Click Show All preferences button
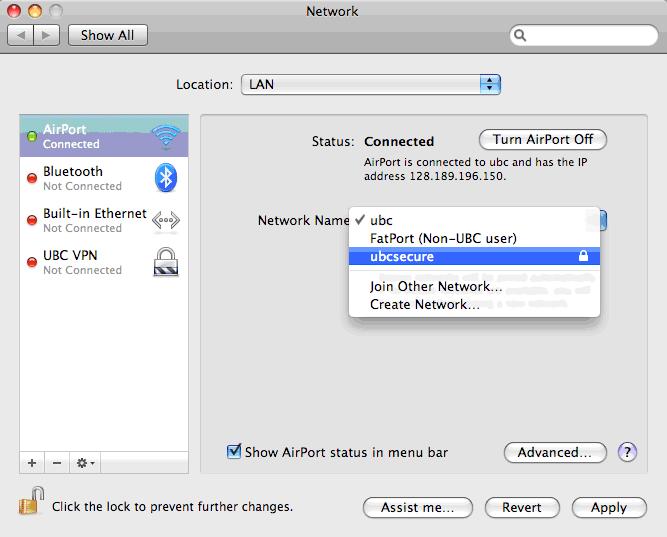This screenshot has width=667, height=537. 108,35
